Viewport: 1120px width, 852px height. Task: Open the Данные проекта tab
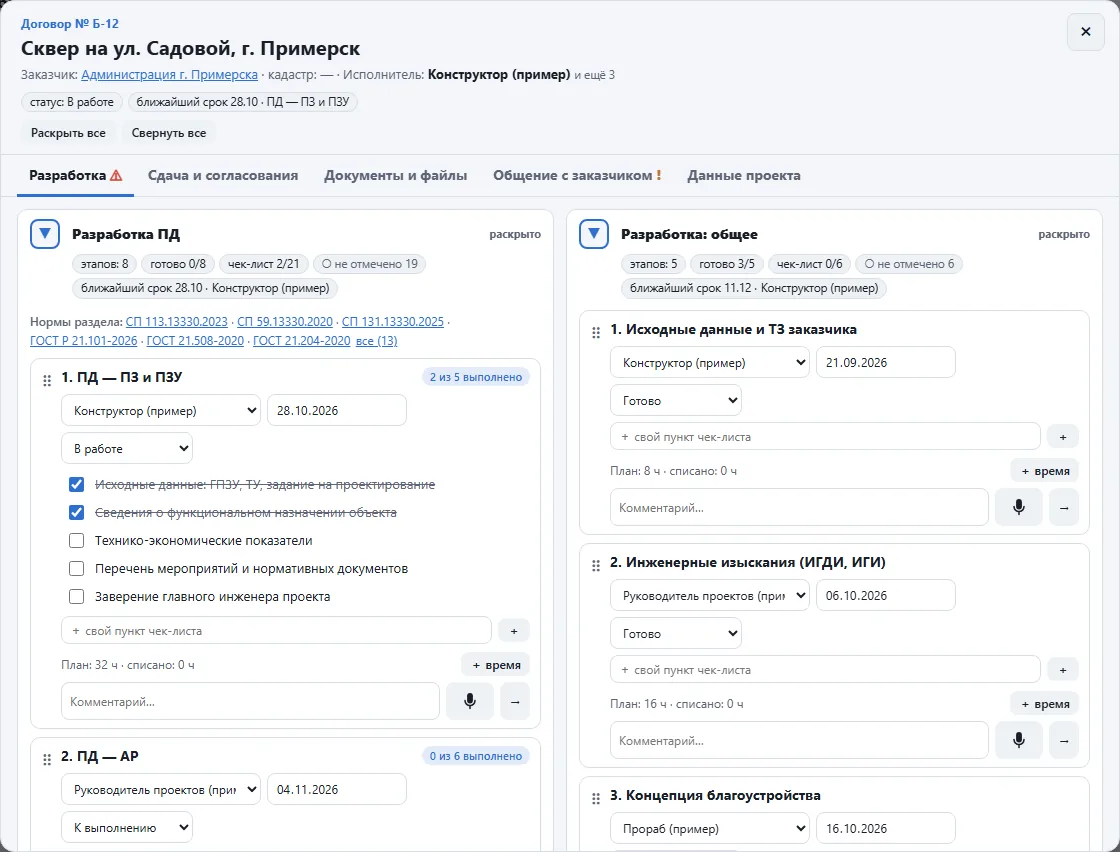tap(744, 175)
